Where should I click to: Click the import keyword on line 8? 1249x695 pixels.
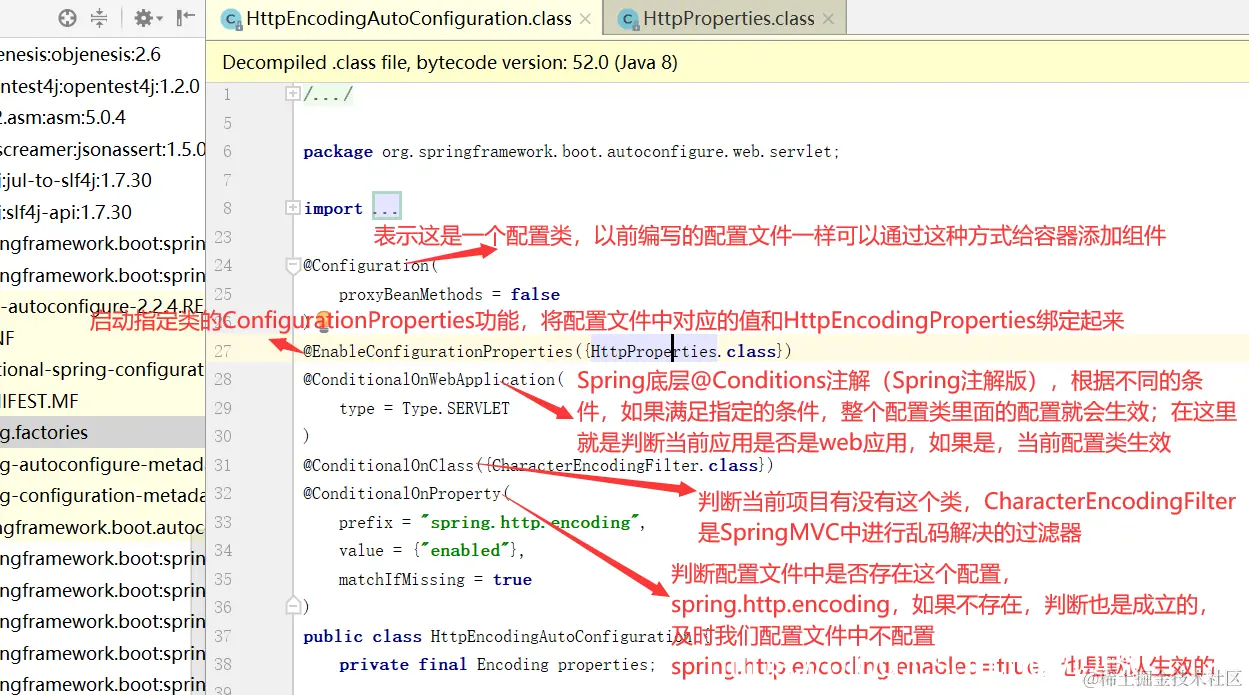click(x=333, y=208)
